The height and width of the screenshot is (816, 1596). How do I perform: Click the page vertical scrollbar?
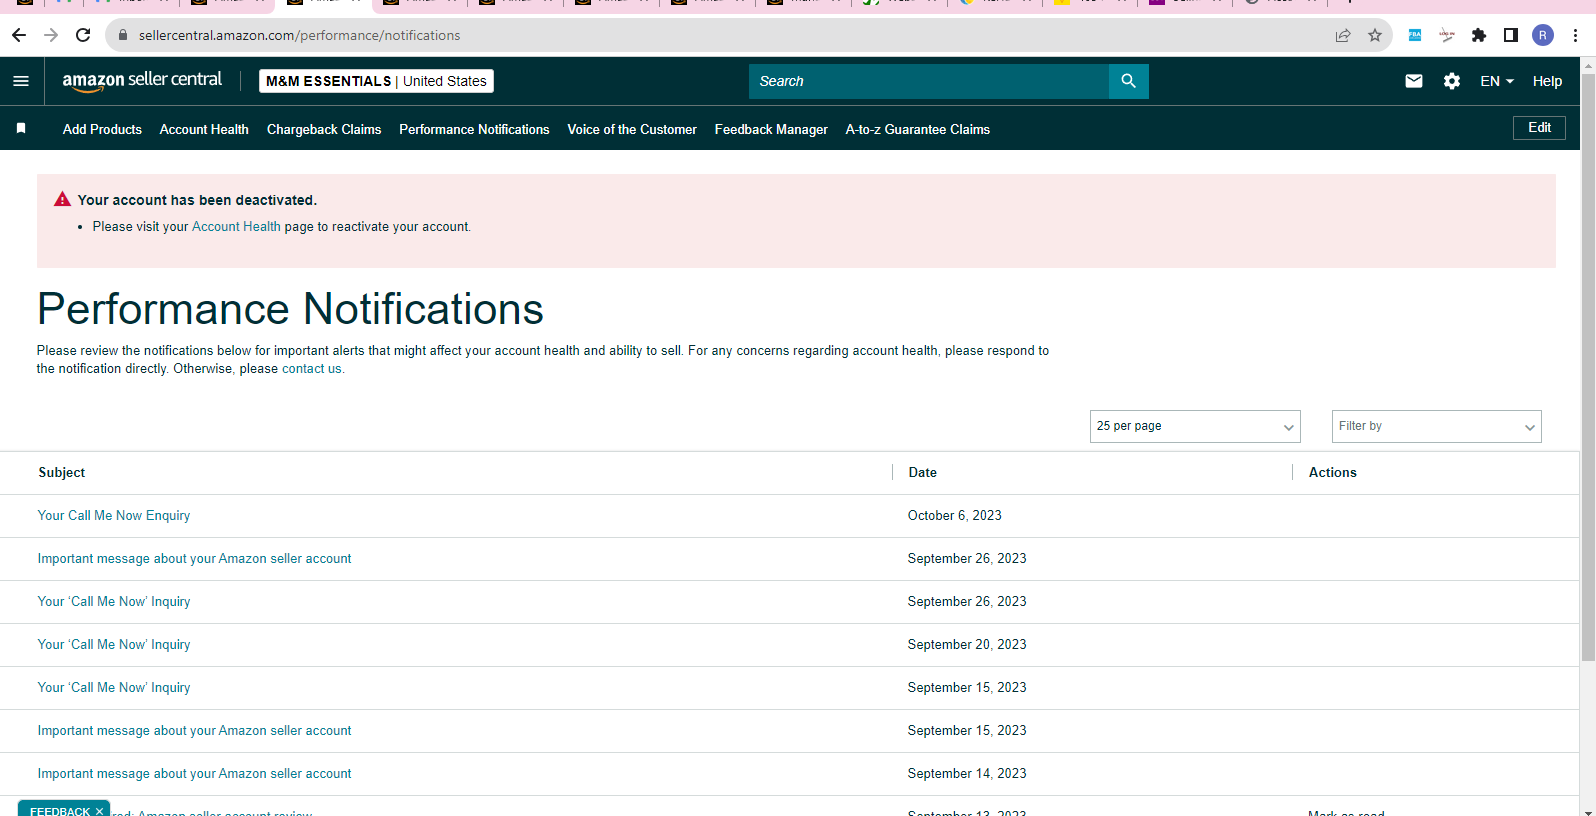coord(1588,367)
